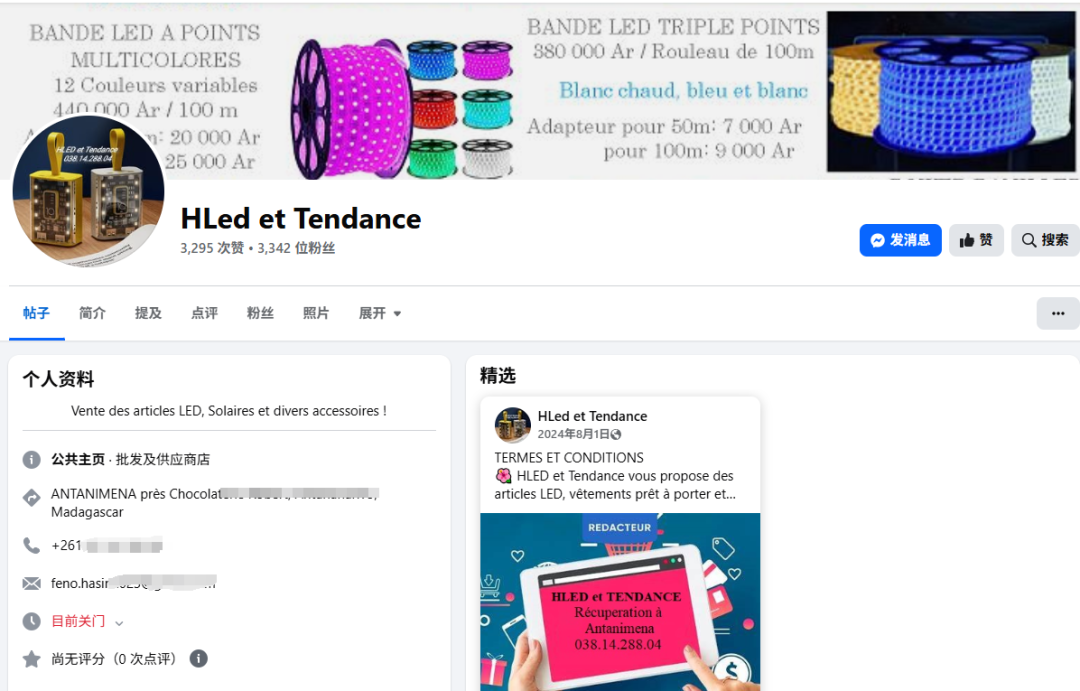Click the 2024年8月1日 post date link
Image resolution: width=1080 pixels, height=691 pixels.
tap(573, 434)
